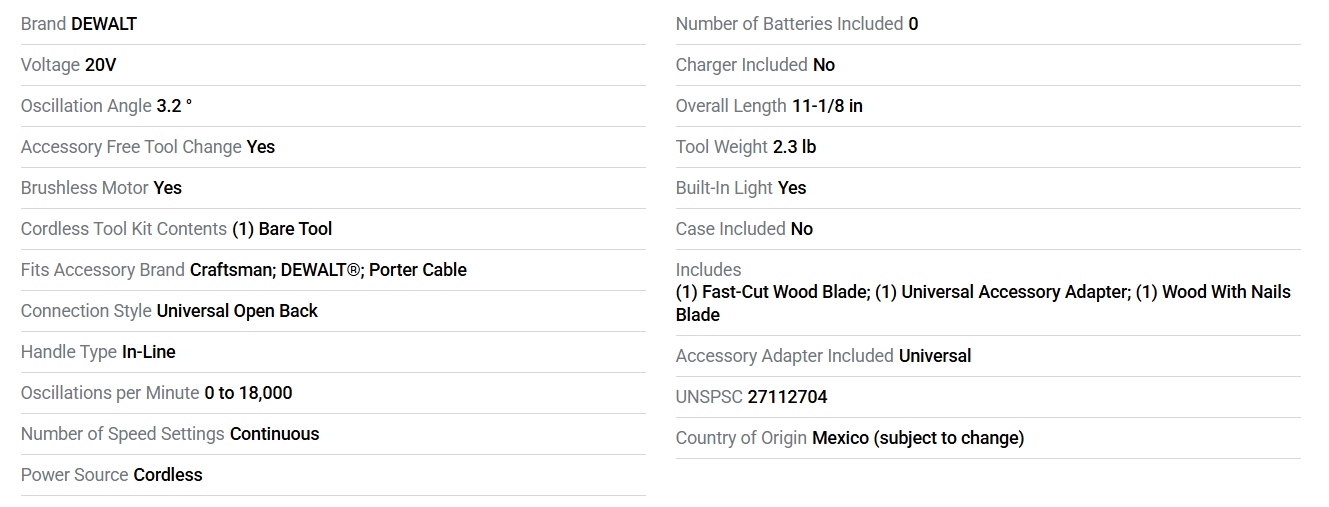This screenshot has width=1329, height=507.
Task: Select the Universal Open Back connection style
Action: [x=237, y=311]
